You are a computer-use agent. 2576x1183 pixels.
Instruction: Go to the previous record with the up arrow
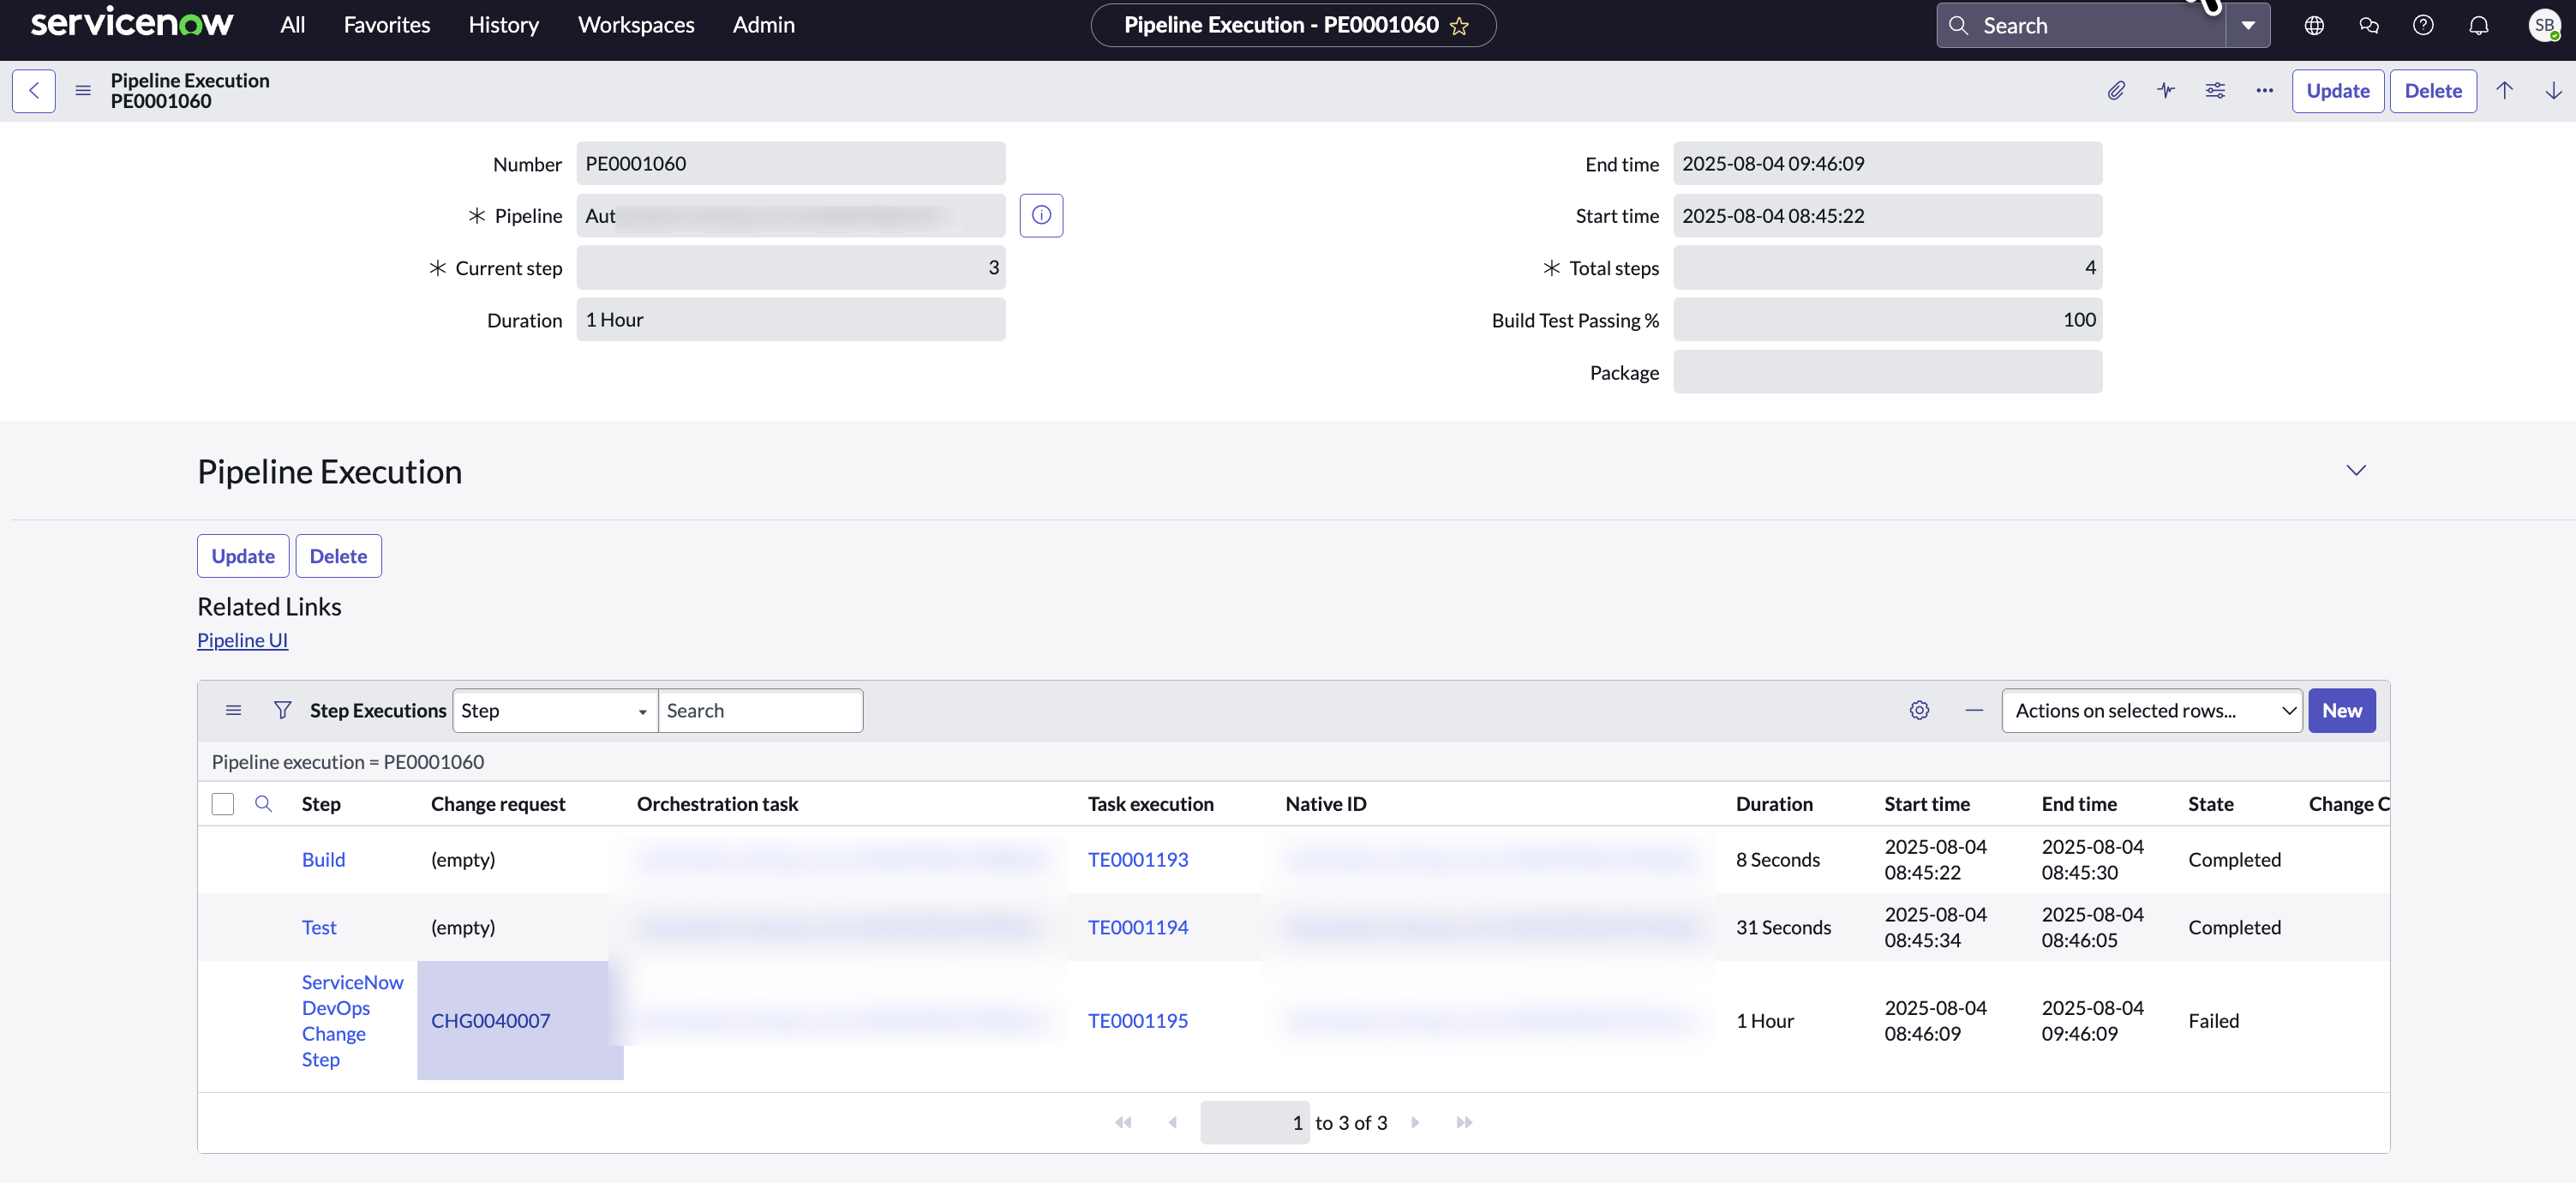[x=2504, y=90]
